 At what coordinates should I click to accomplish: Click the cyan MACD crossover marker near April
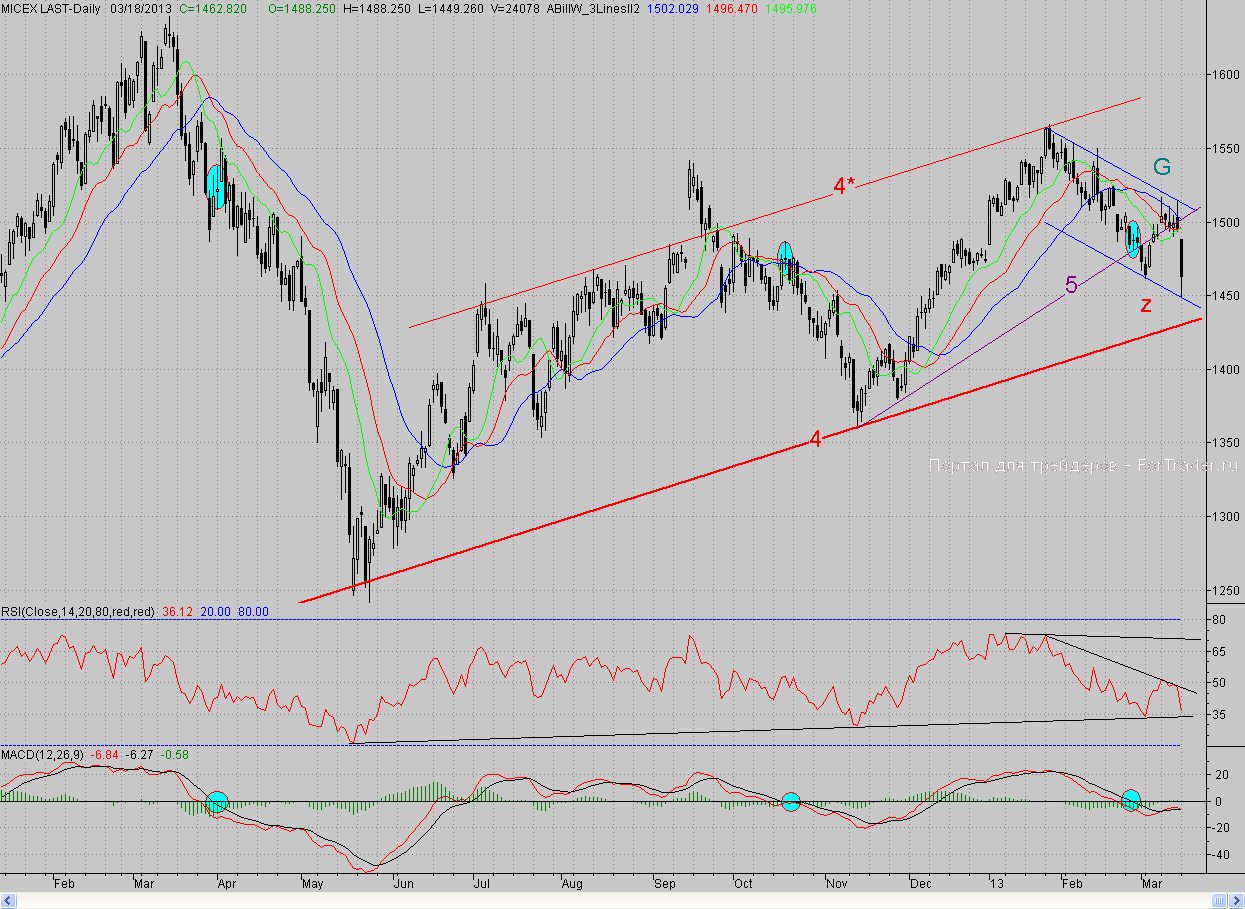(x=216, y=801)
